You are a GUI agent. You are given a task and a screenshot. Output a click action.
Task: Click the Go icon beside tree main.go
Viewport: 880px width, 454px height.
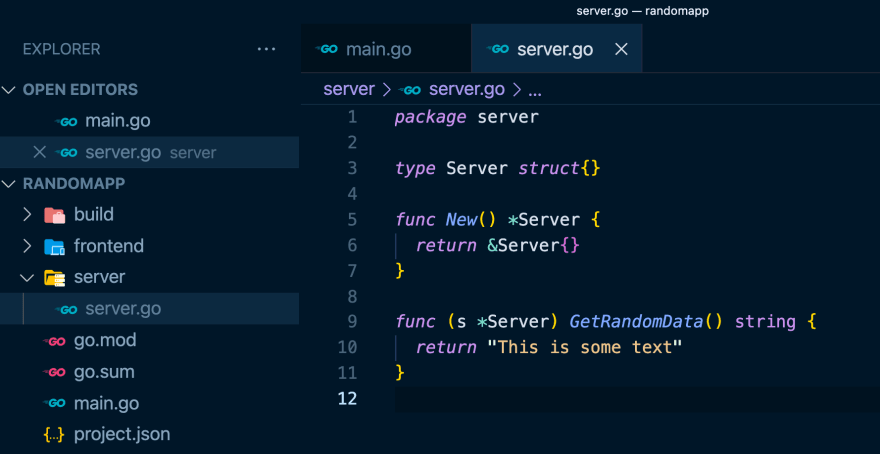click(x=54, y=404)
